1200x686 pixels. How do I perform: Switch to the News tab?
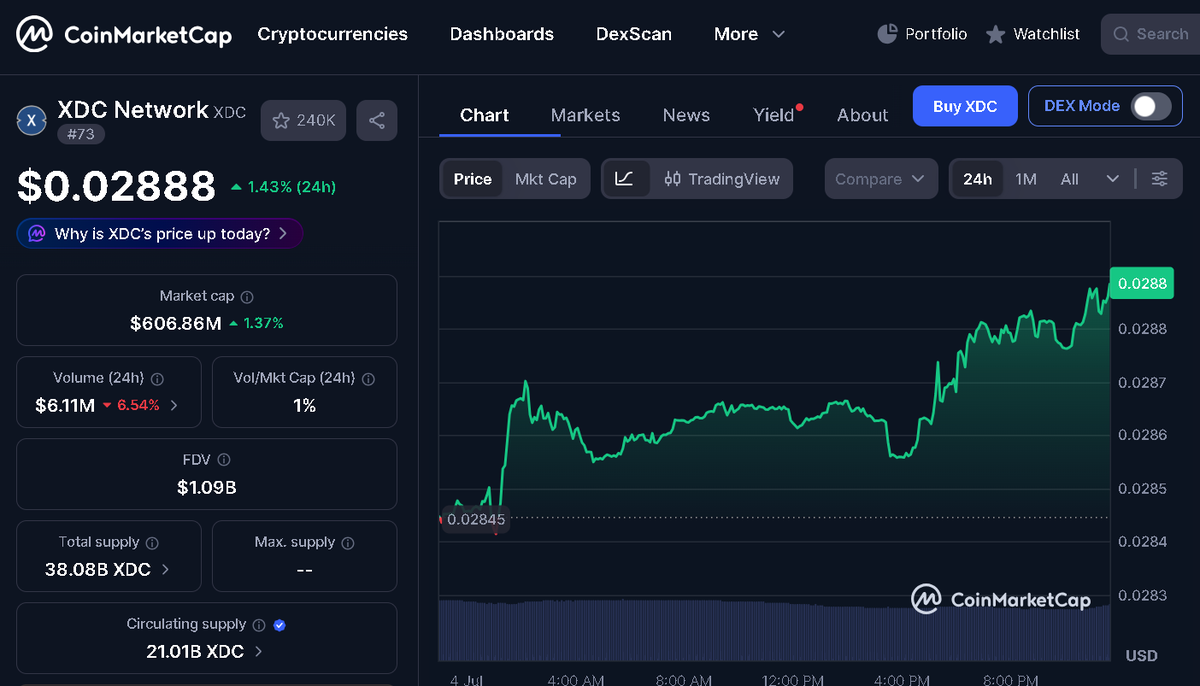click(x=686, y=115)
